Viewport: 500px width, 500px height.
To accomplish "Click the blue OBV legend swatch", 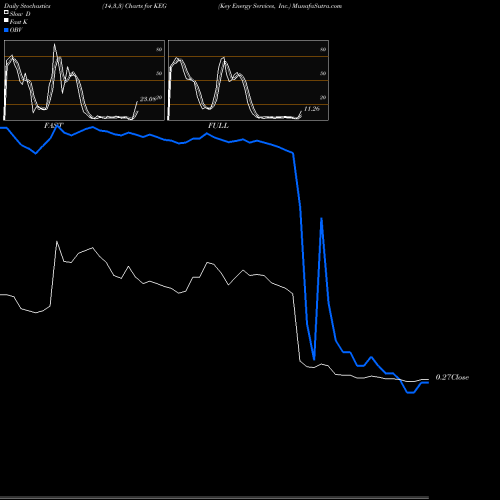I will click(x=6, y=30).
